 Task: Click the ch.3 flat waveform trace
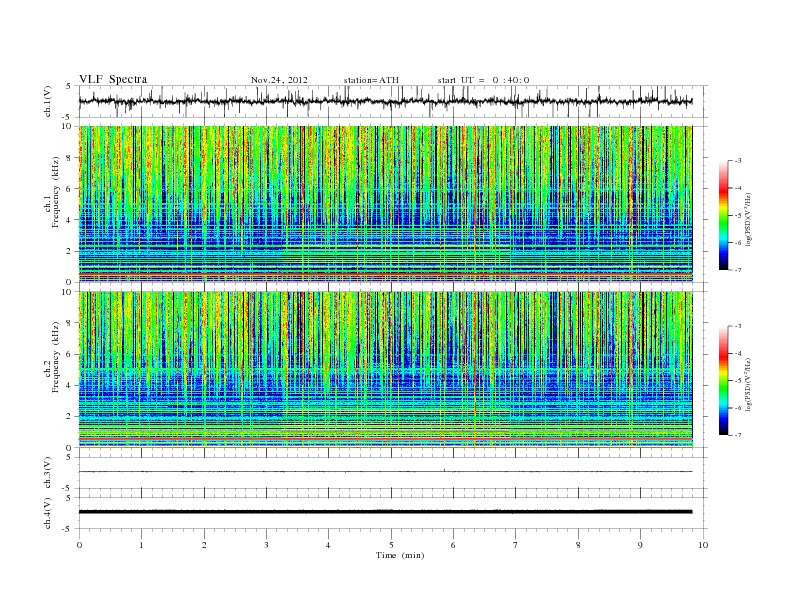point(385,472)
